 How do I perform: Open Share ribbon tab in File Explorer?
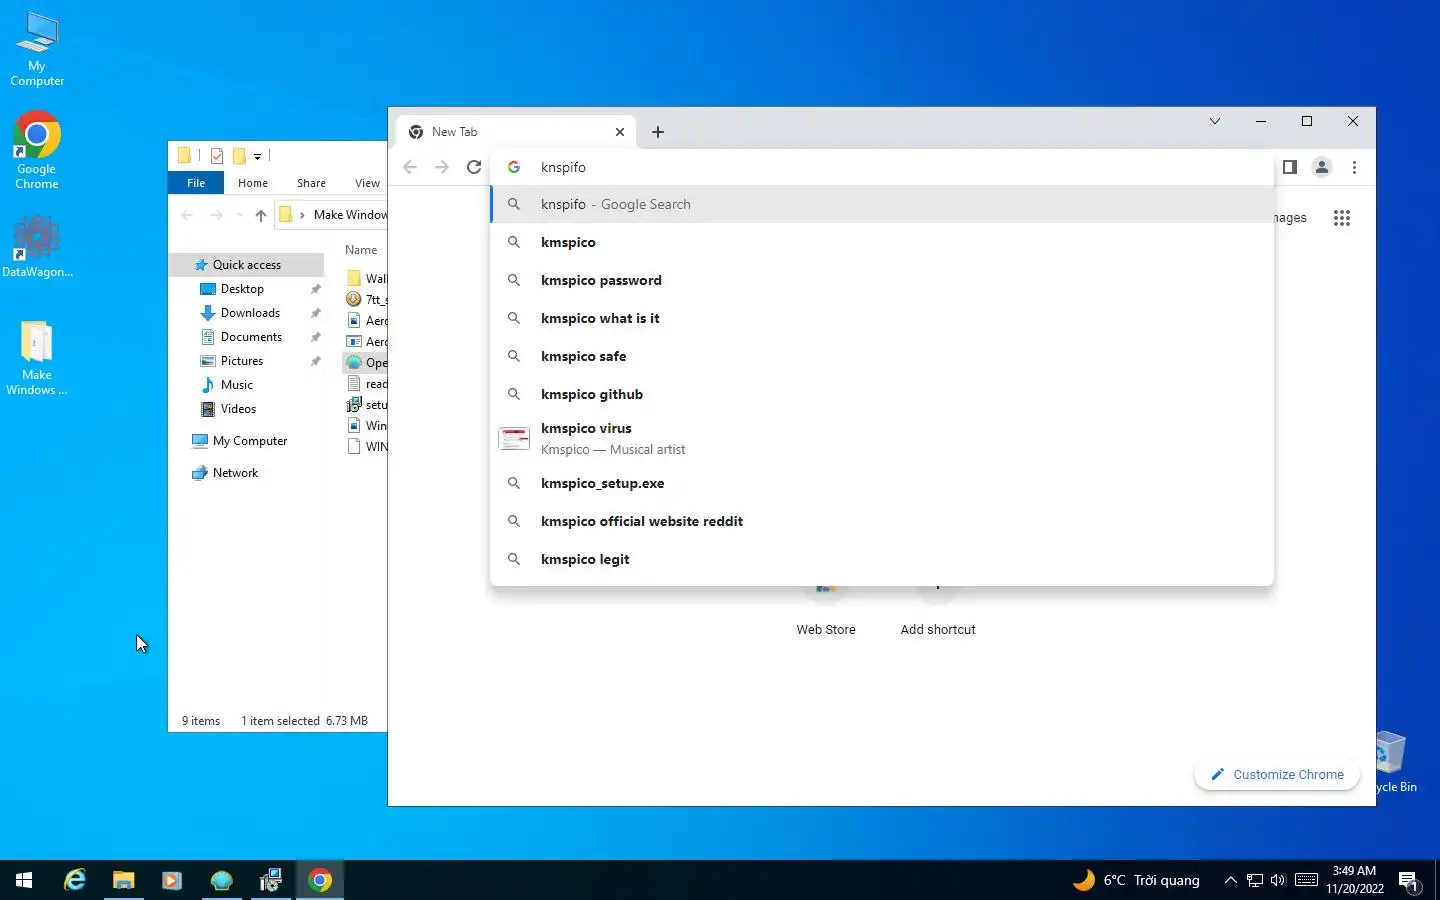[x=311, y=183]
